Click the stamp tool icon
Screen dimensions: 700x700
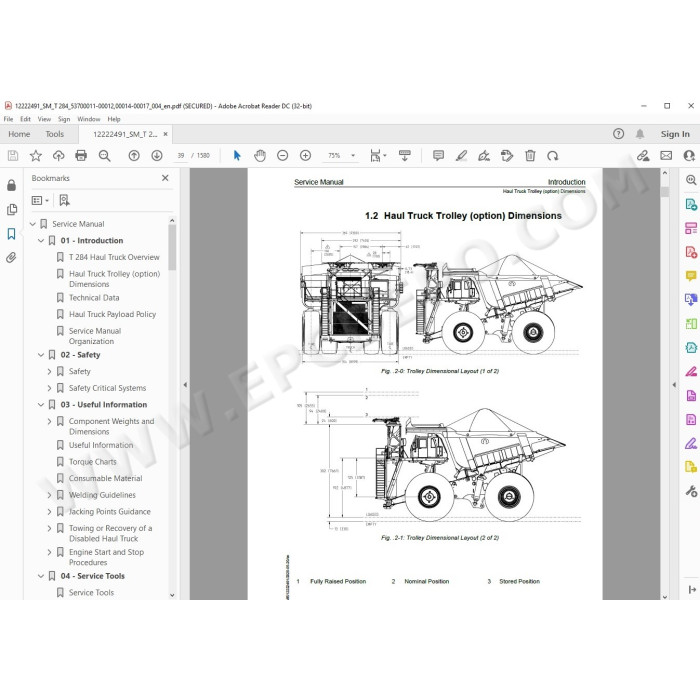[x=507, y=155]
